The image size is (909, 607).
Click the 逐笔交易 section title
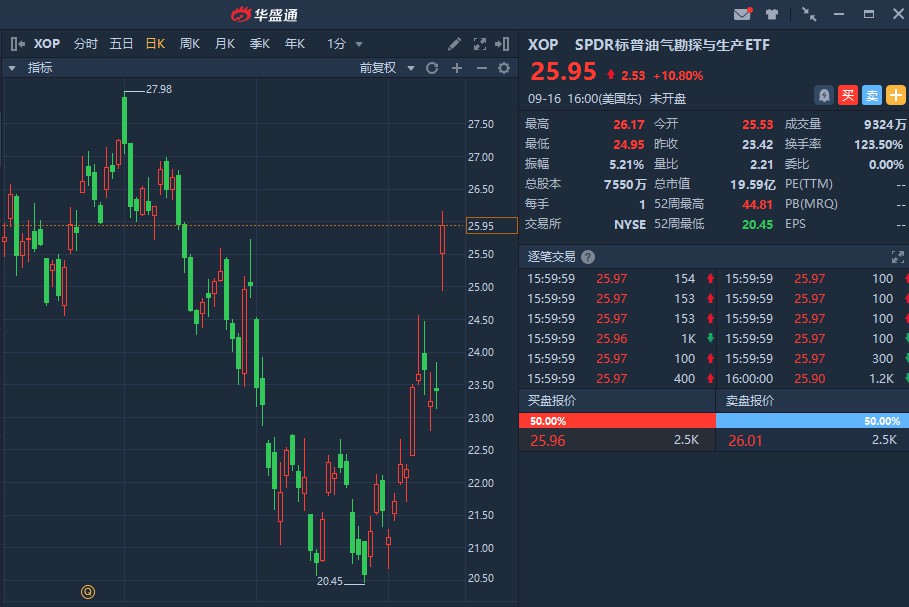pos(551,257)
